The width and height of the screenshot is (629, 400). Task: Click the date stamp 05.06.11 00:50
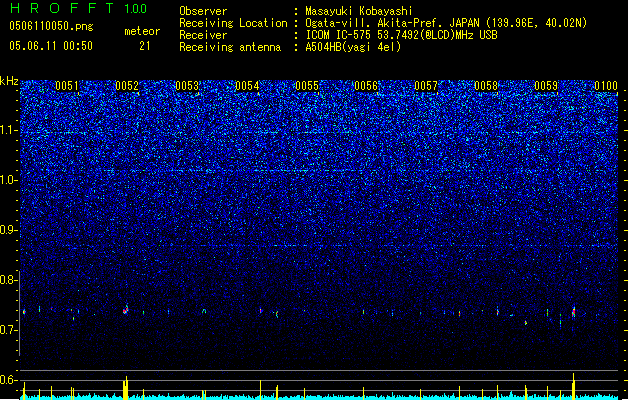tap(51, 46)
